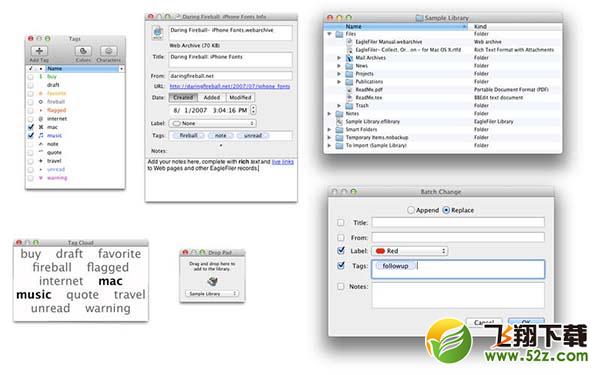Viewport: 600px width, 375px height.
Task: Expand the Smart Folders triangle
Action: pyautogui.click(x=329, y=130)
